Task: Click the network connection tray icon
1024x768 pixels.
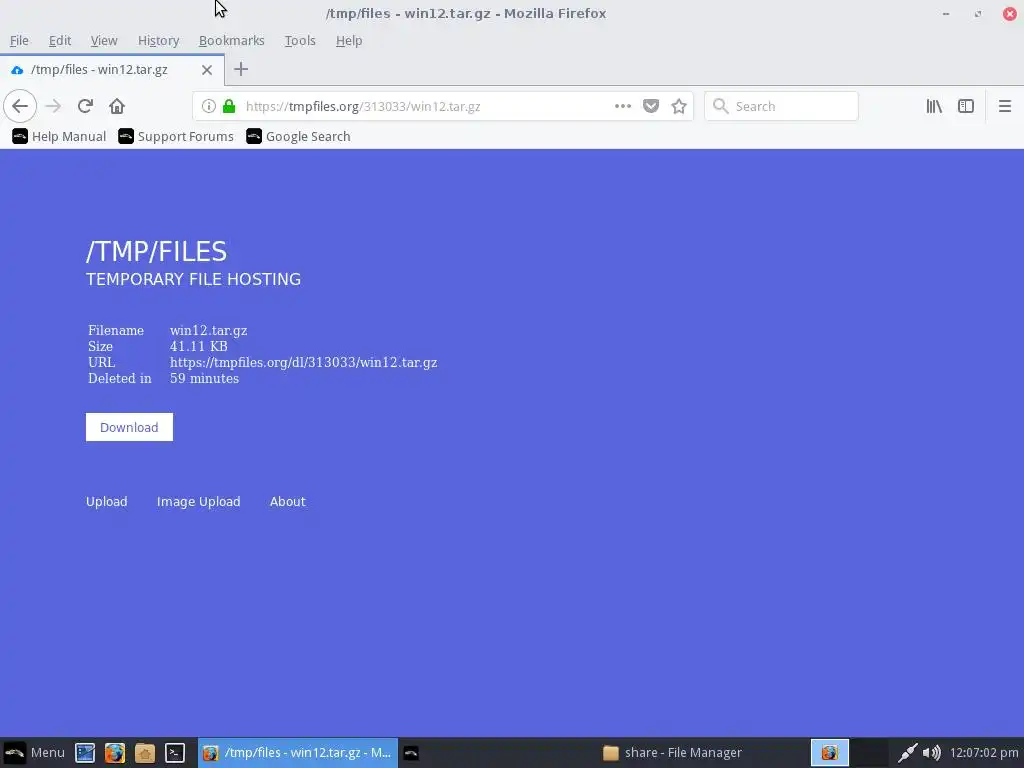Action: [x=906, y=753]
